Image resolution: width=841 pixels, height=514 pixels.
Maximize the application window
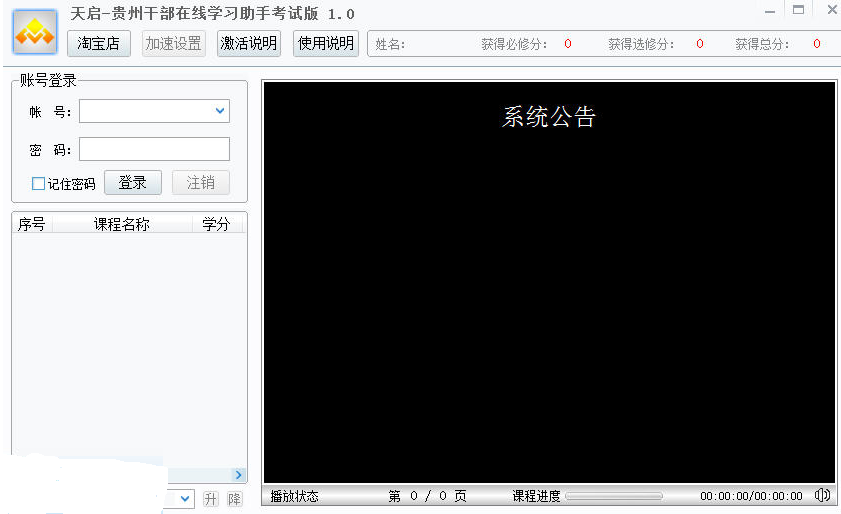(x=798, y=10)
